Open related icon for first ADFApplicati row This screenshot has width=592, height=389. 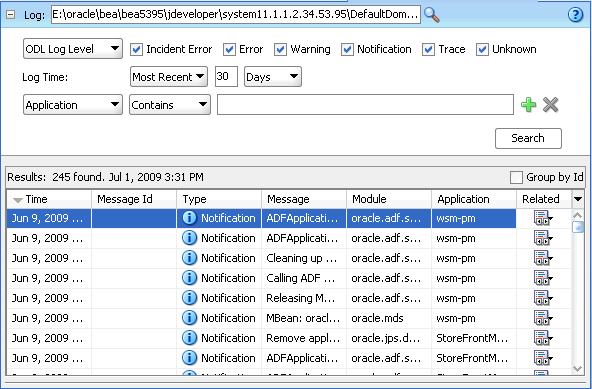pos(543,218)
